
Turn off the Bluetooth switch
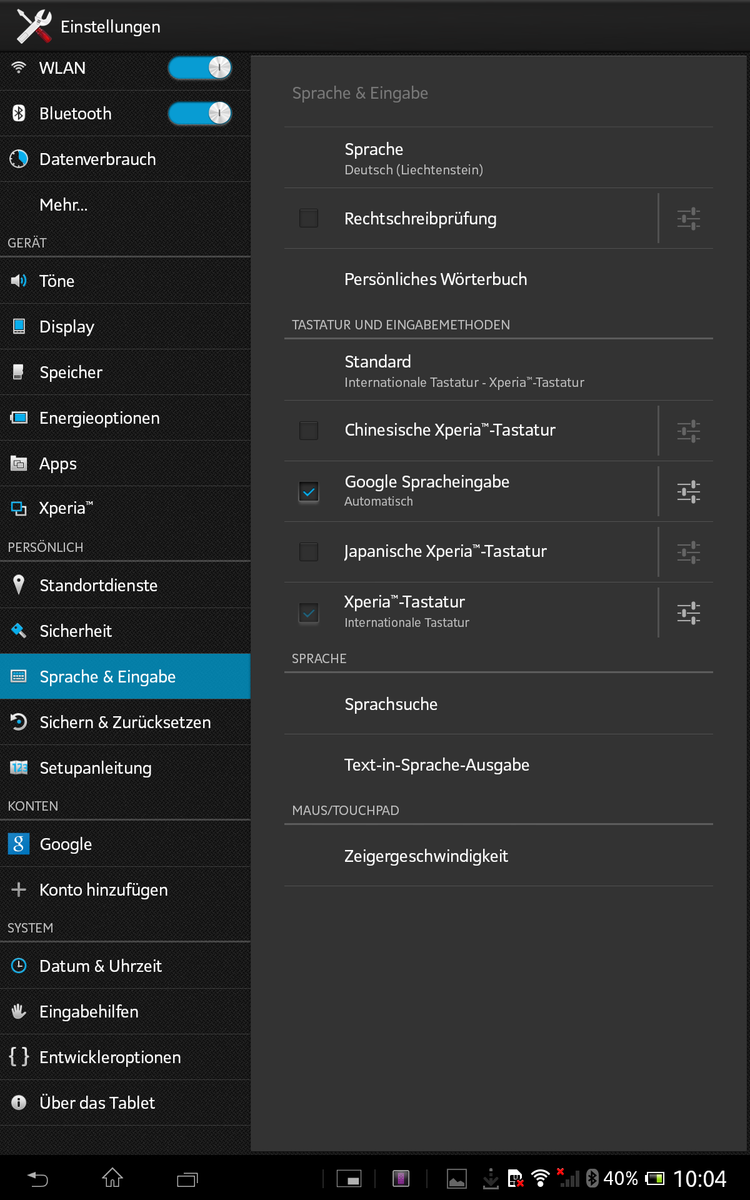coord(200,114)
